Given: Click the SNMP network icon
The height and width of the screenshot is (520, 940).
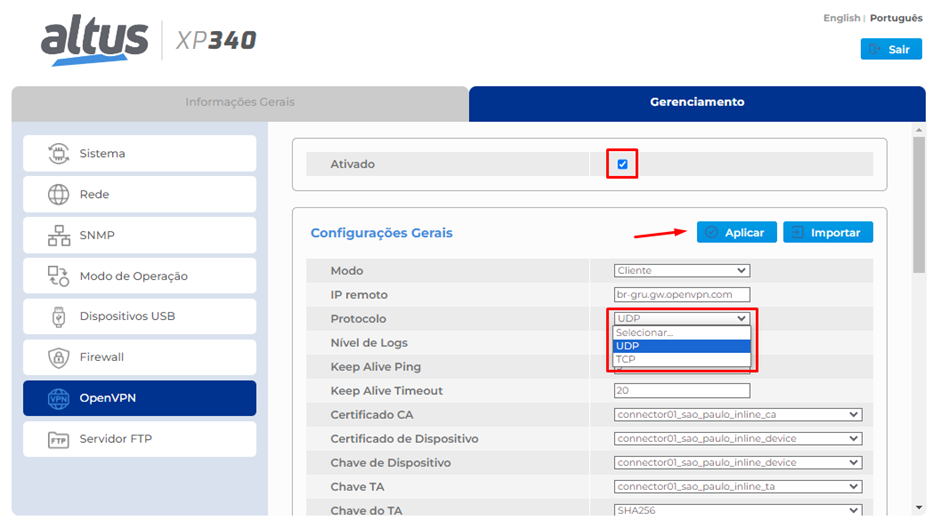Looking at the screenshot, I should tap(59, 236).
